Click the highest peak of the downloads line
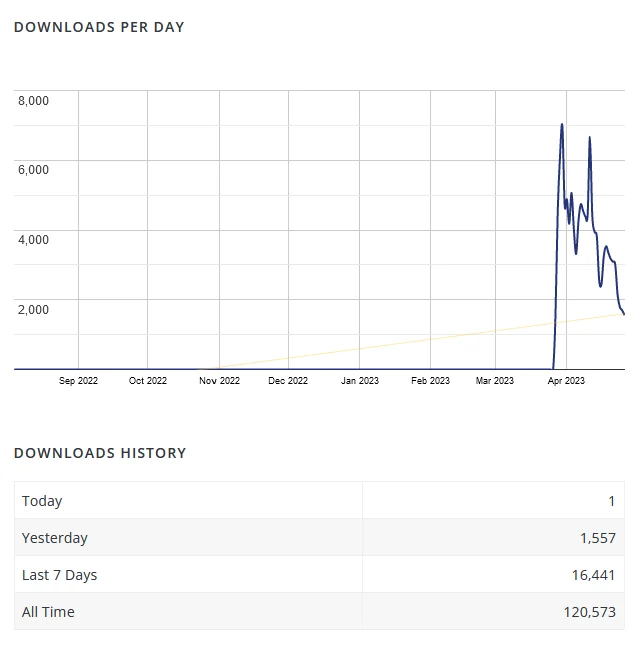640x658 pixels. 562,125
